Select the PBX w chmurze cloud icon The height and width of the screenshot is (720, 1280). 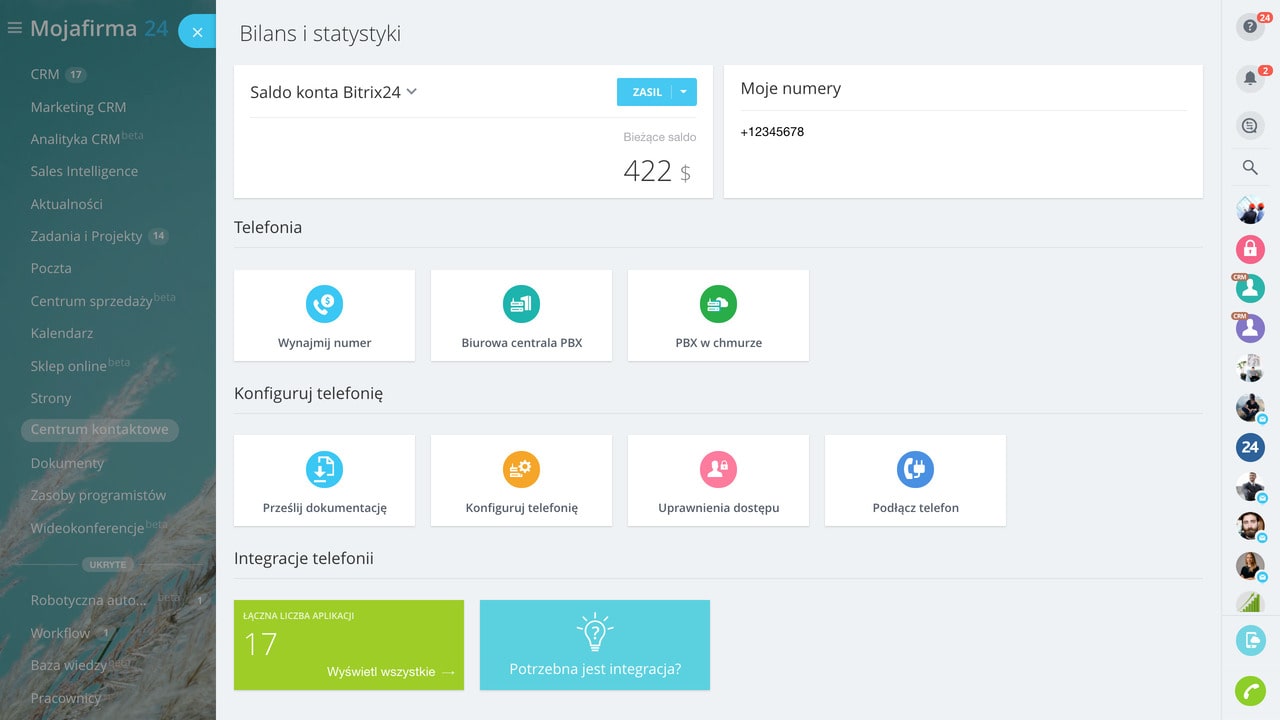tap(718, 304)
